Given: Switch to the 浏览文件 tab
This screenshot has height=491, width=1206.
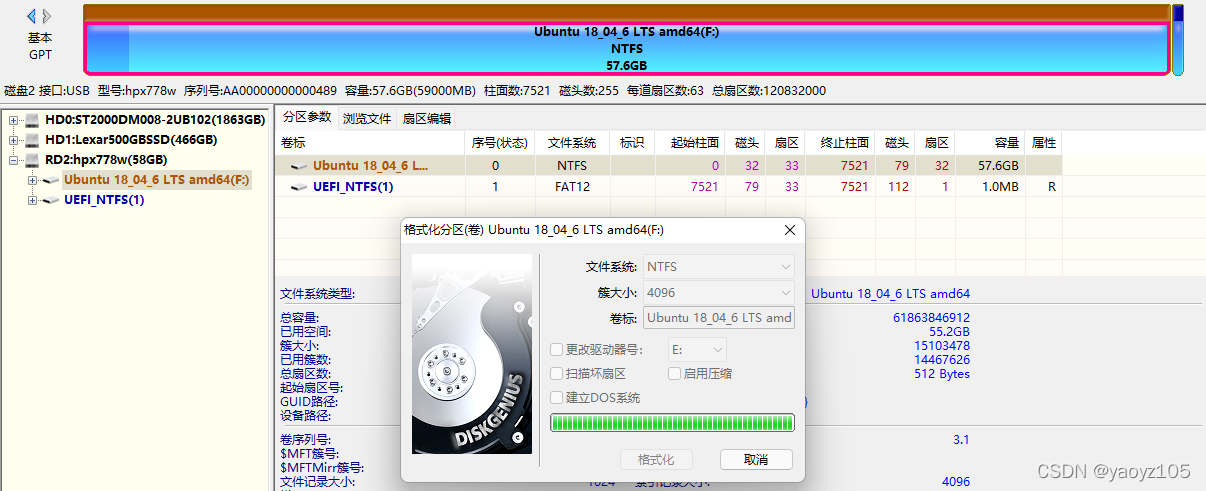Looking at the screenshot, I should [367, 118].
